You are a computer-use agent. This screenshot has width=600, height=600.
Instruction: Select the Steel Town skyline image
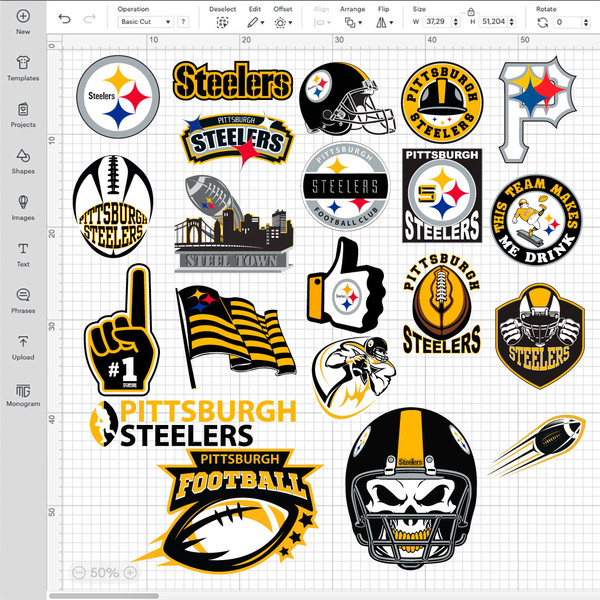coord(234,224)
